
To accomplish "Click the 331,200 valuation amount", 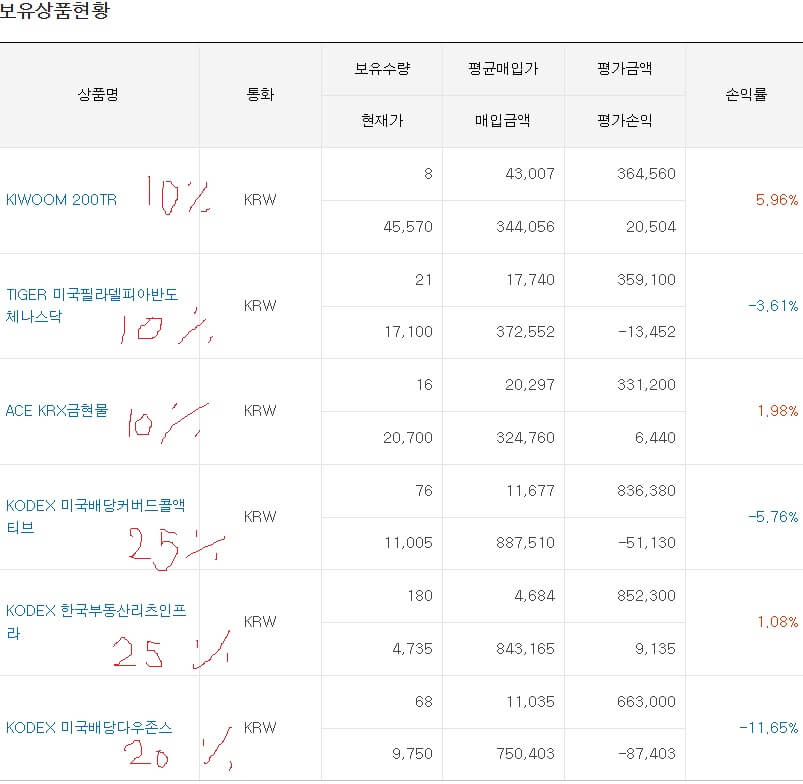I will click(646, 385).
